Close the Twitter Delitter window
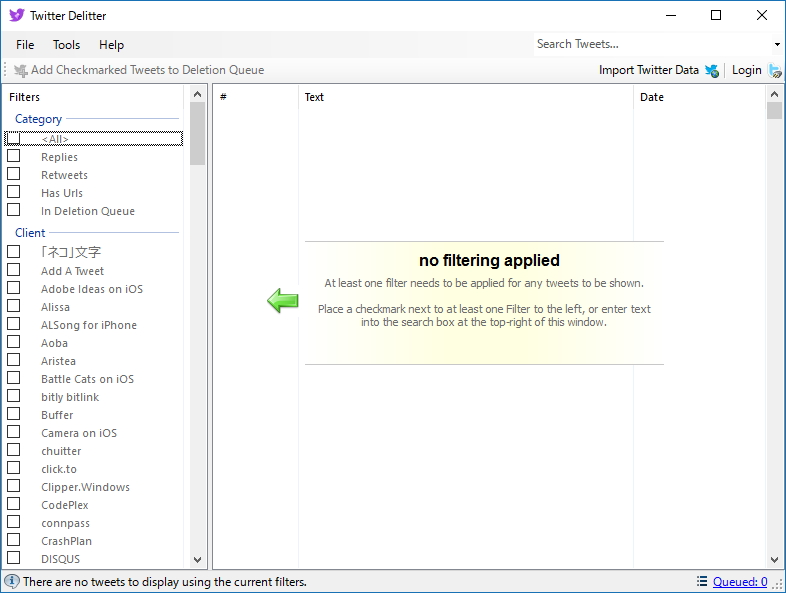This screenshot has height=593, width=786. [x=762, y=15]
